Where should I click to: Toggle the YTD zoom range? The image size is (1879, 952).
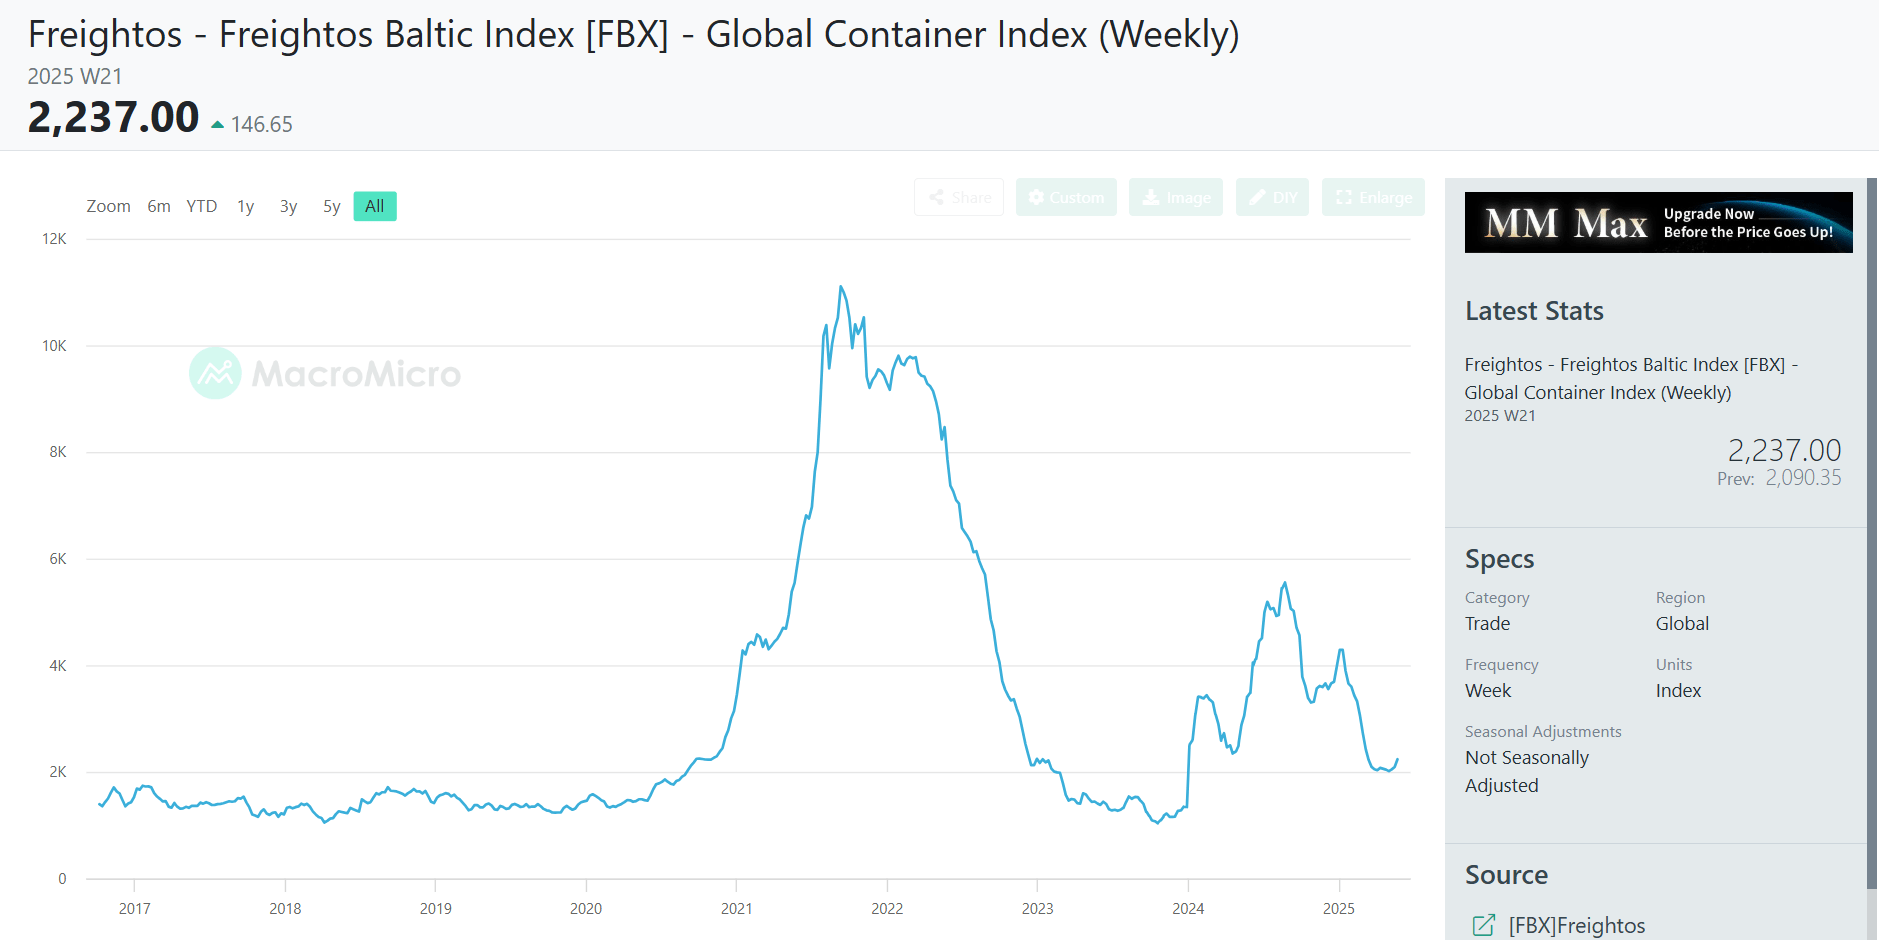(201, 206)
